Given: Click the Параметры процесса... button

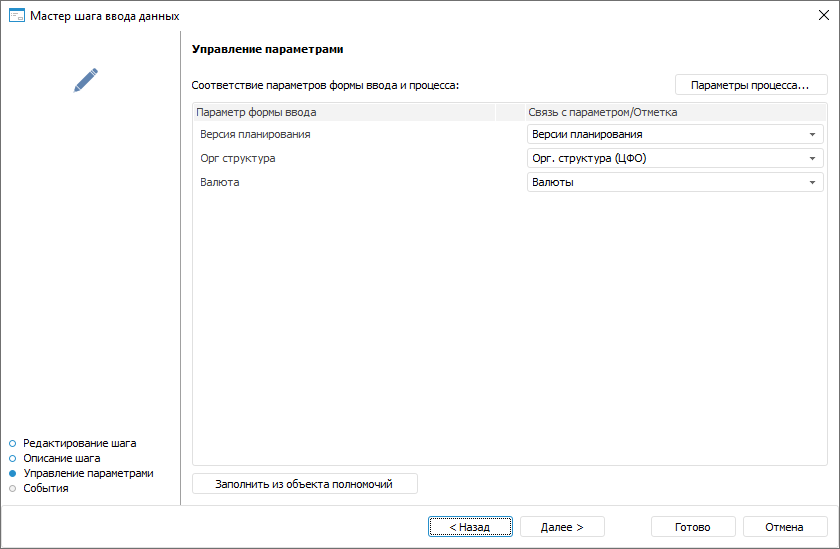Looking at the screenshot, I should pyautogui.click(x=751, y=85).
